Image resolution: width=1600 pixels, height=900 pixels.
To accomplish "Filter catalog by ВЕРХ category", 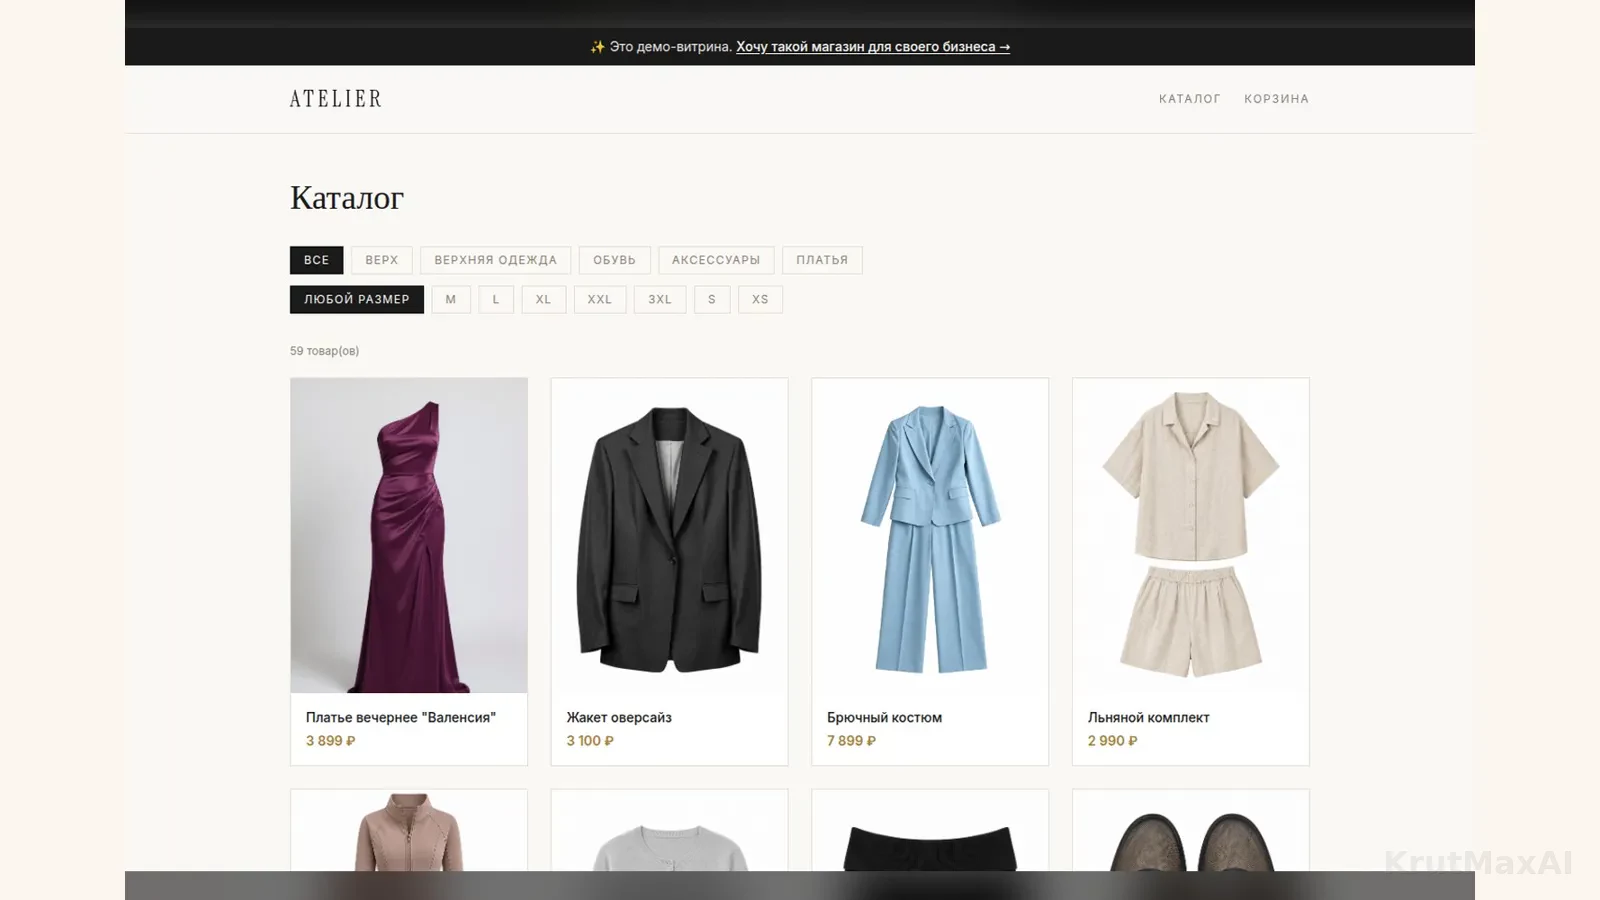I will (382, 260).
